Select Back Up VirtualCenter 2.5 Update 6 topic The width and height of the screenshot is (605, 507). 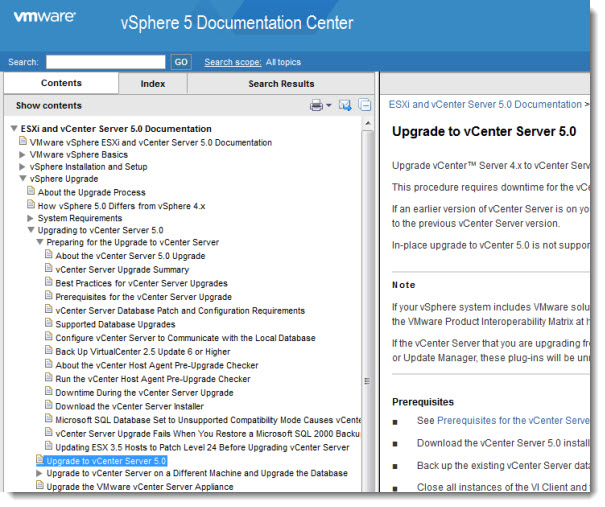tap(144, 353)
